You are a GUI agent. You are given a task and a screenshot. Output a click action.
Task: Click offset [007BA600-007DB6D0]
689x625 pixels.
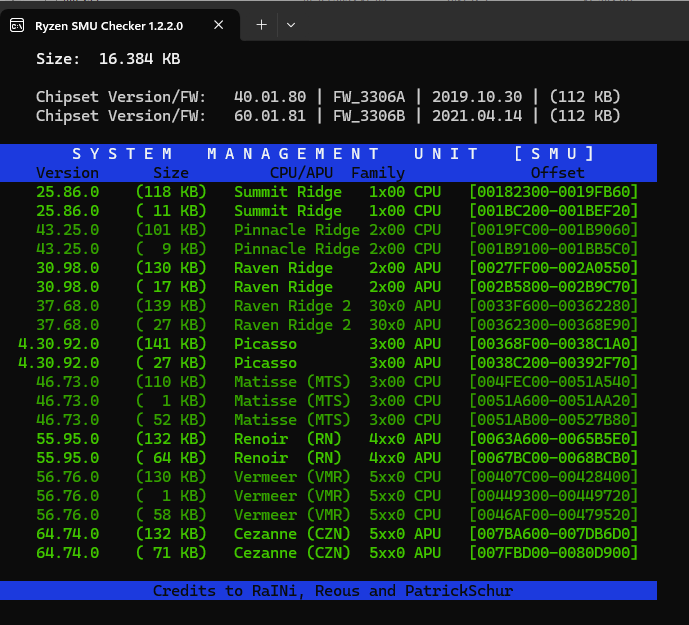(554, 534)
